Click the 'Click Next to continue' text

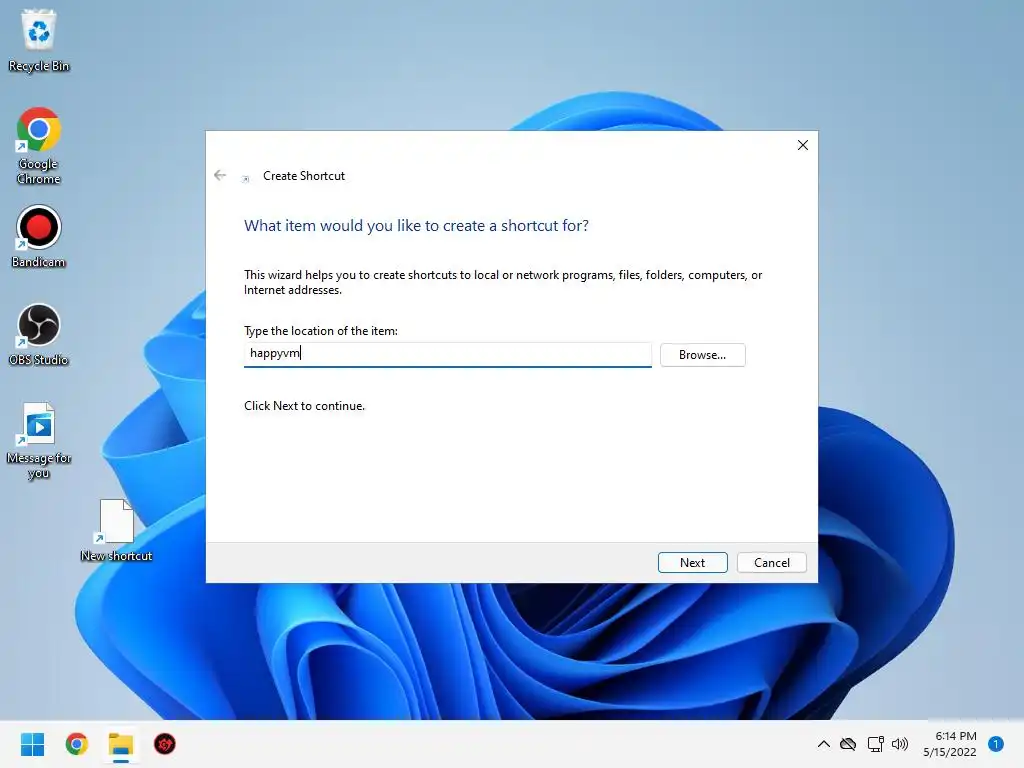[304, 406]
